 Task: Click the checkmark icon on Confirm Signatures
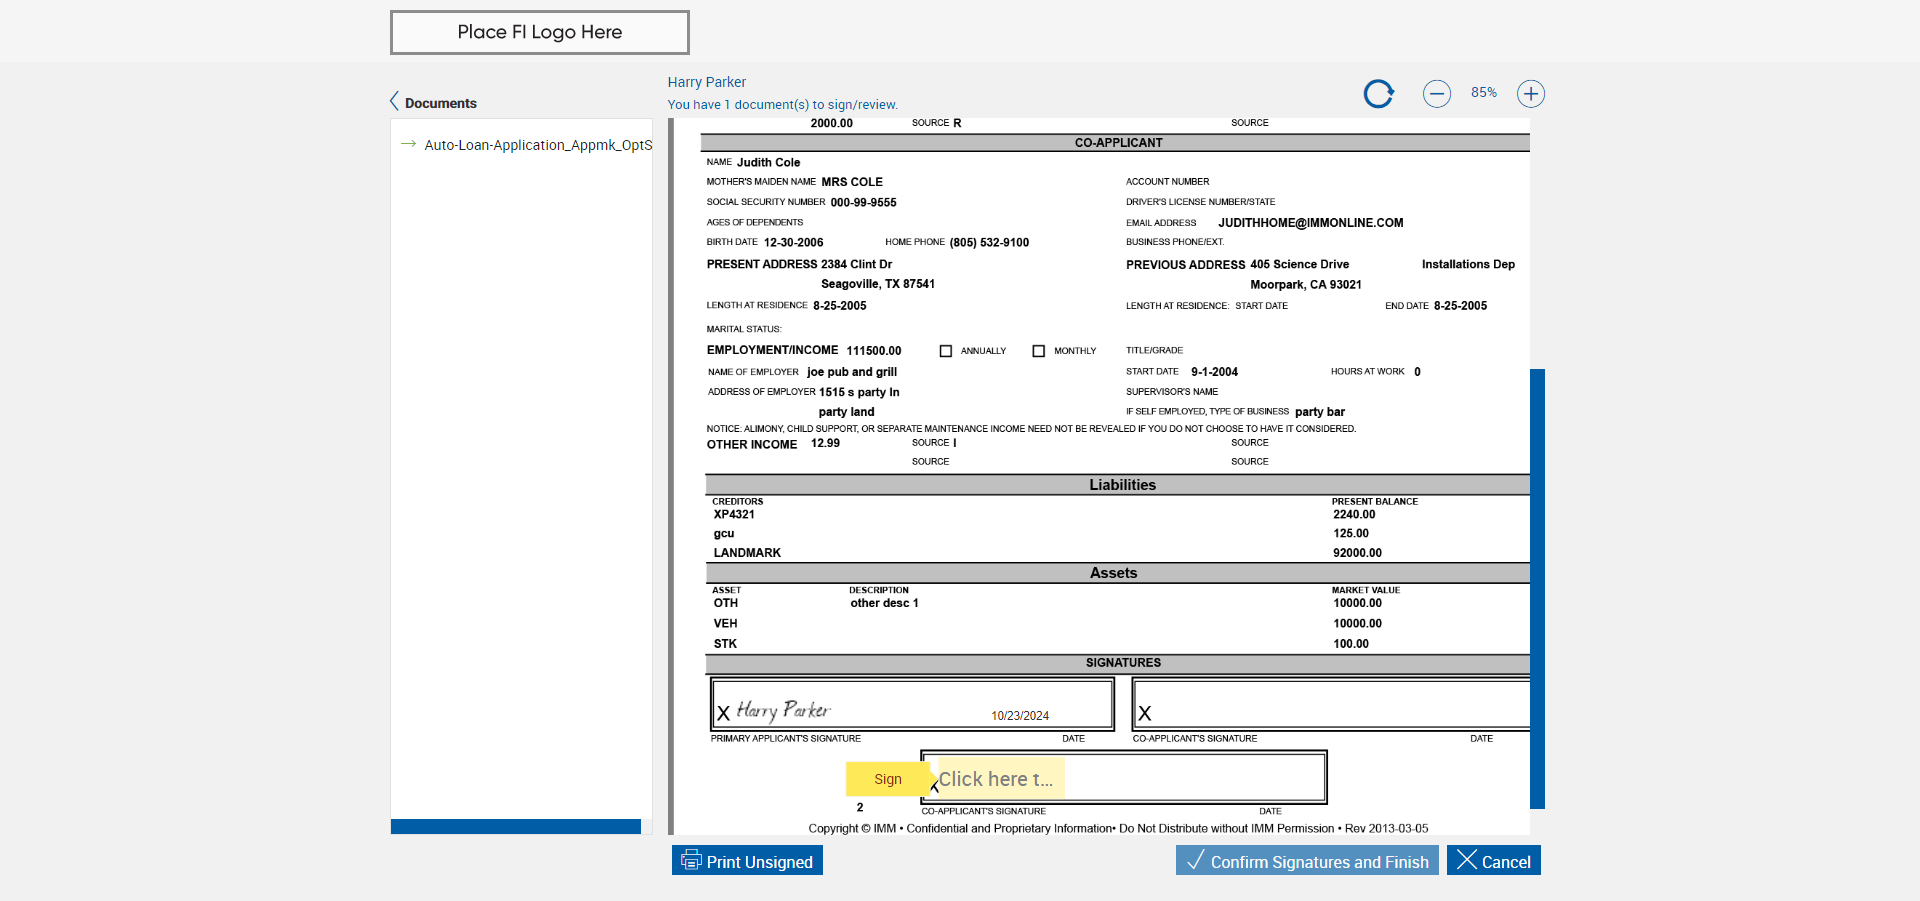[x=1195, y=860]
